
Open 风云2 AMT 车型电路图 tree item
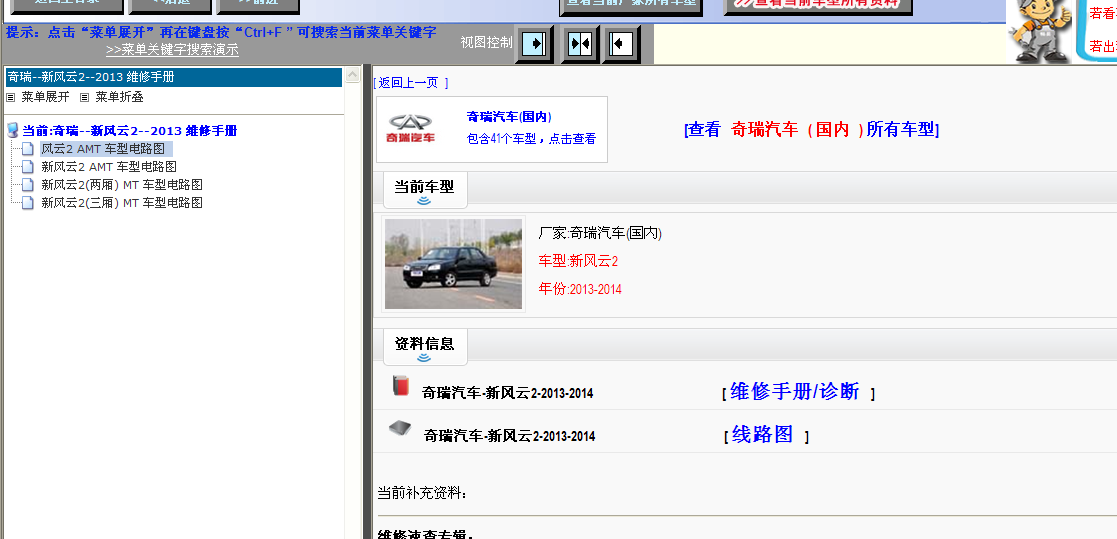[103, 150]
